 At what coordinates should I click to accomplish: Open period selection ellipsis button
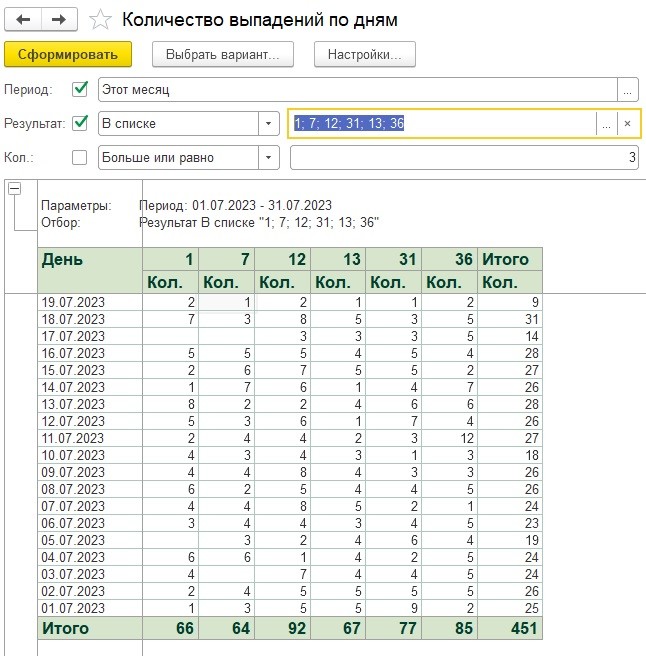(628, 90)
